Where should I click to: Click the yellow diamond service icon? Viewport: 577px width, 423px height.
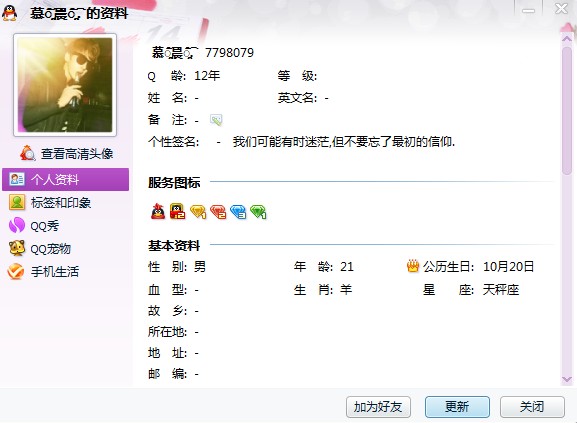coord(198,212)
